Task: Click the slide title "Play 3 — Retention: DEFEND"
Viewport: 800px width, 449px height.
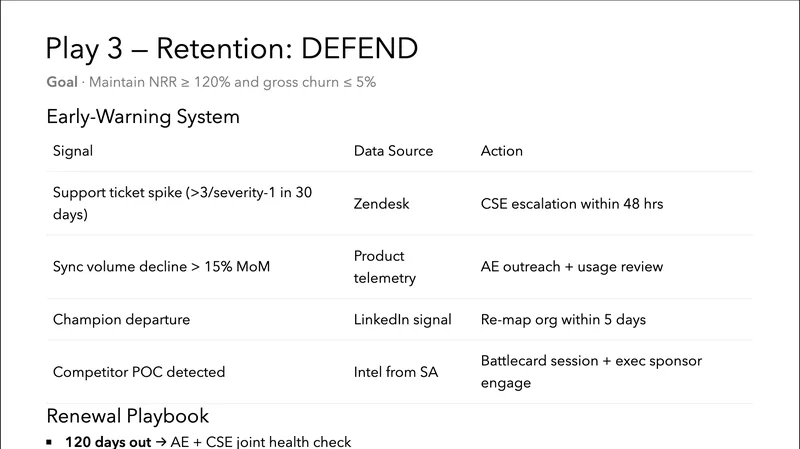Action: tap(232, 47)
